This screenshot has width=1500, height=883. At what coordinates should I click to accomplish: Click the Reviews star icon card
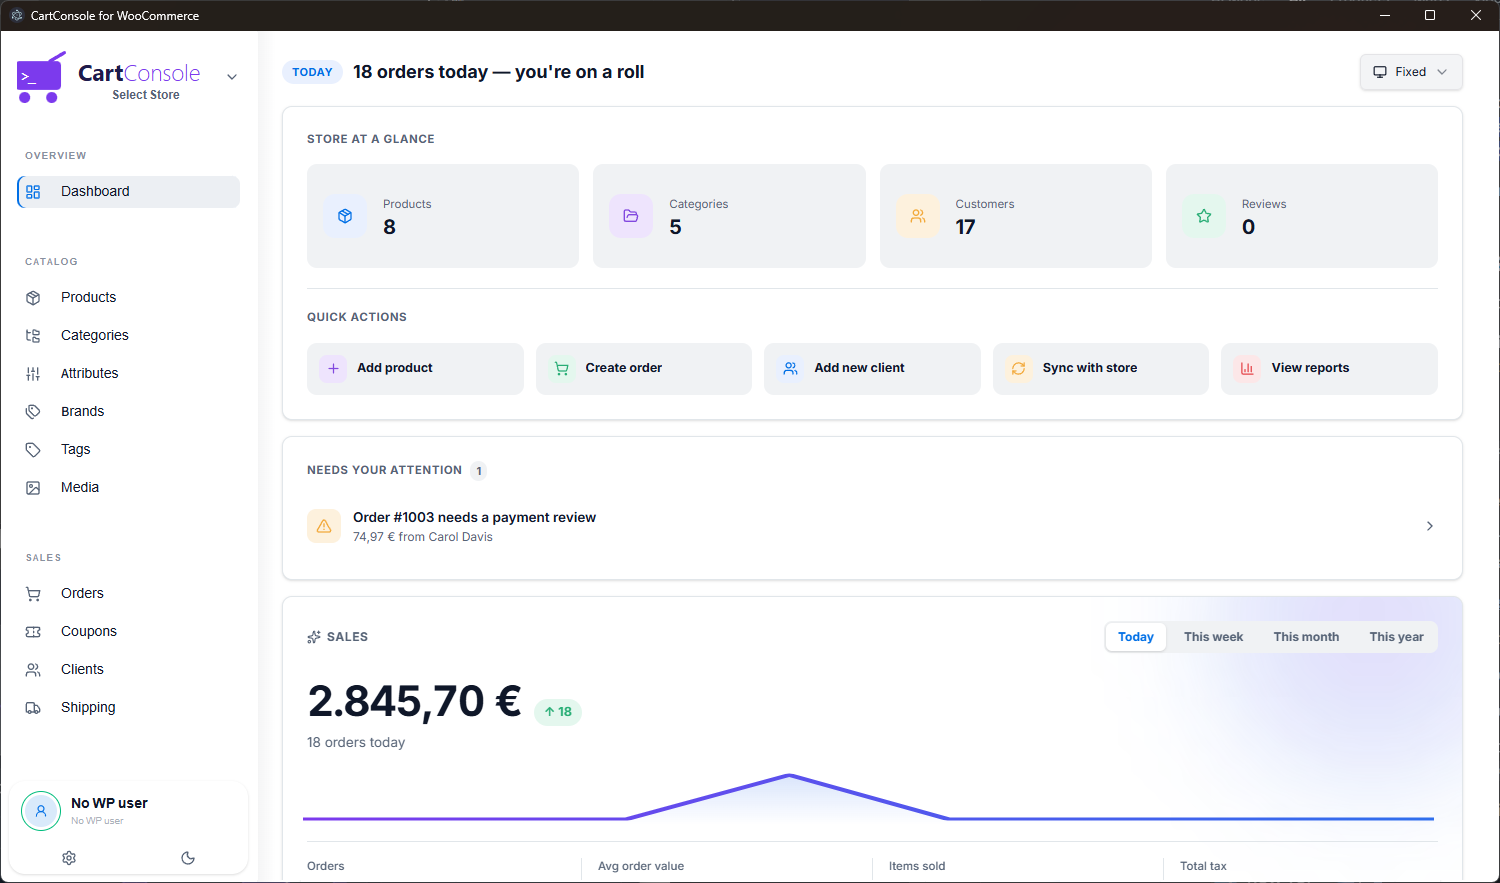(1204, 216)
